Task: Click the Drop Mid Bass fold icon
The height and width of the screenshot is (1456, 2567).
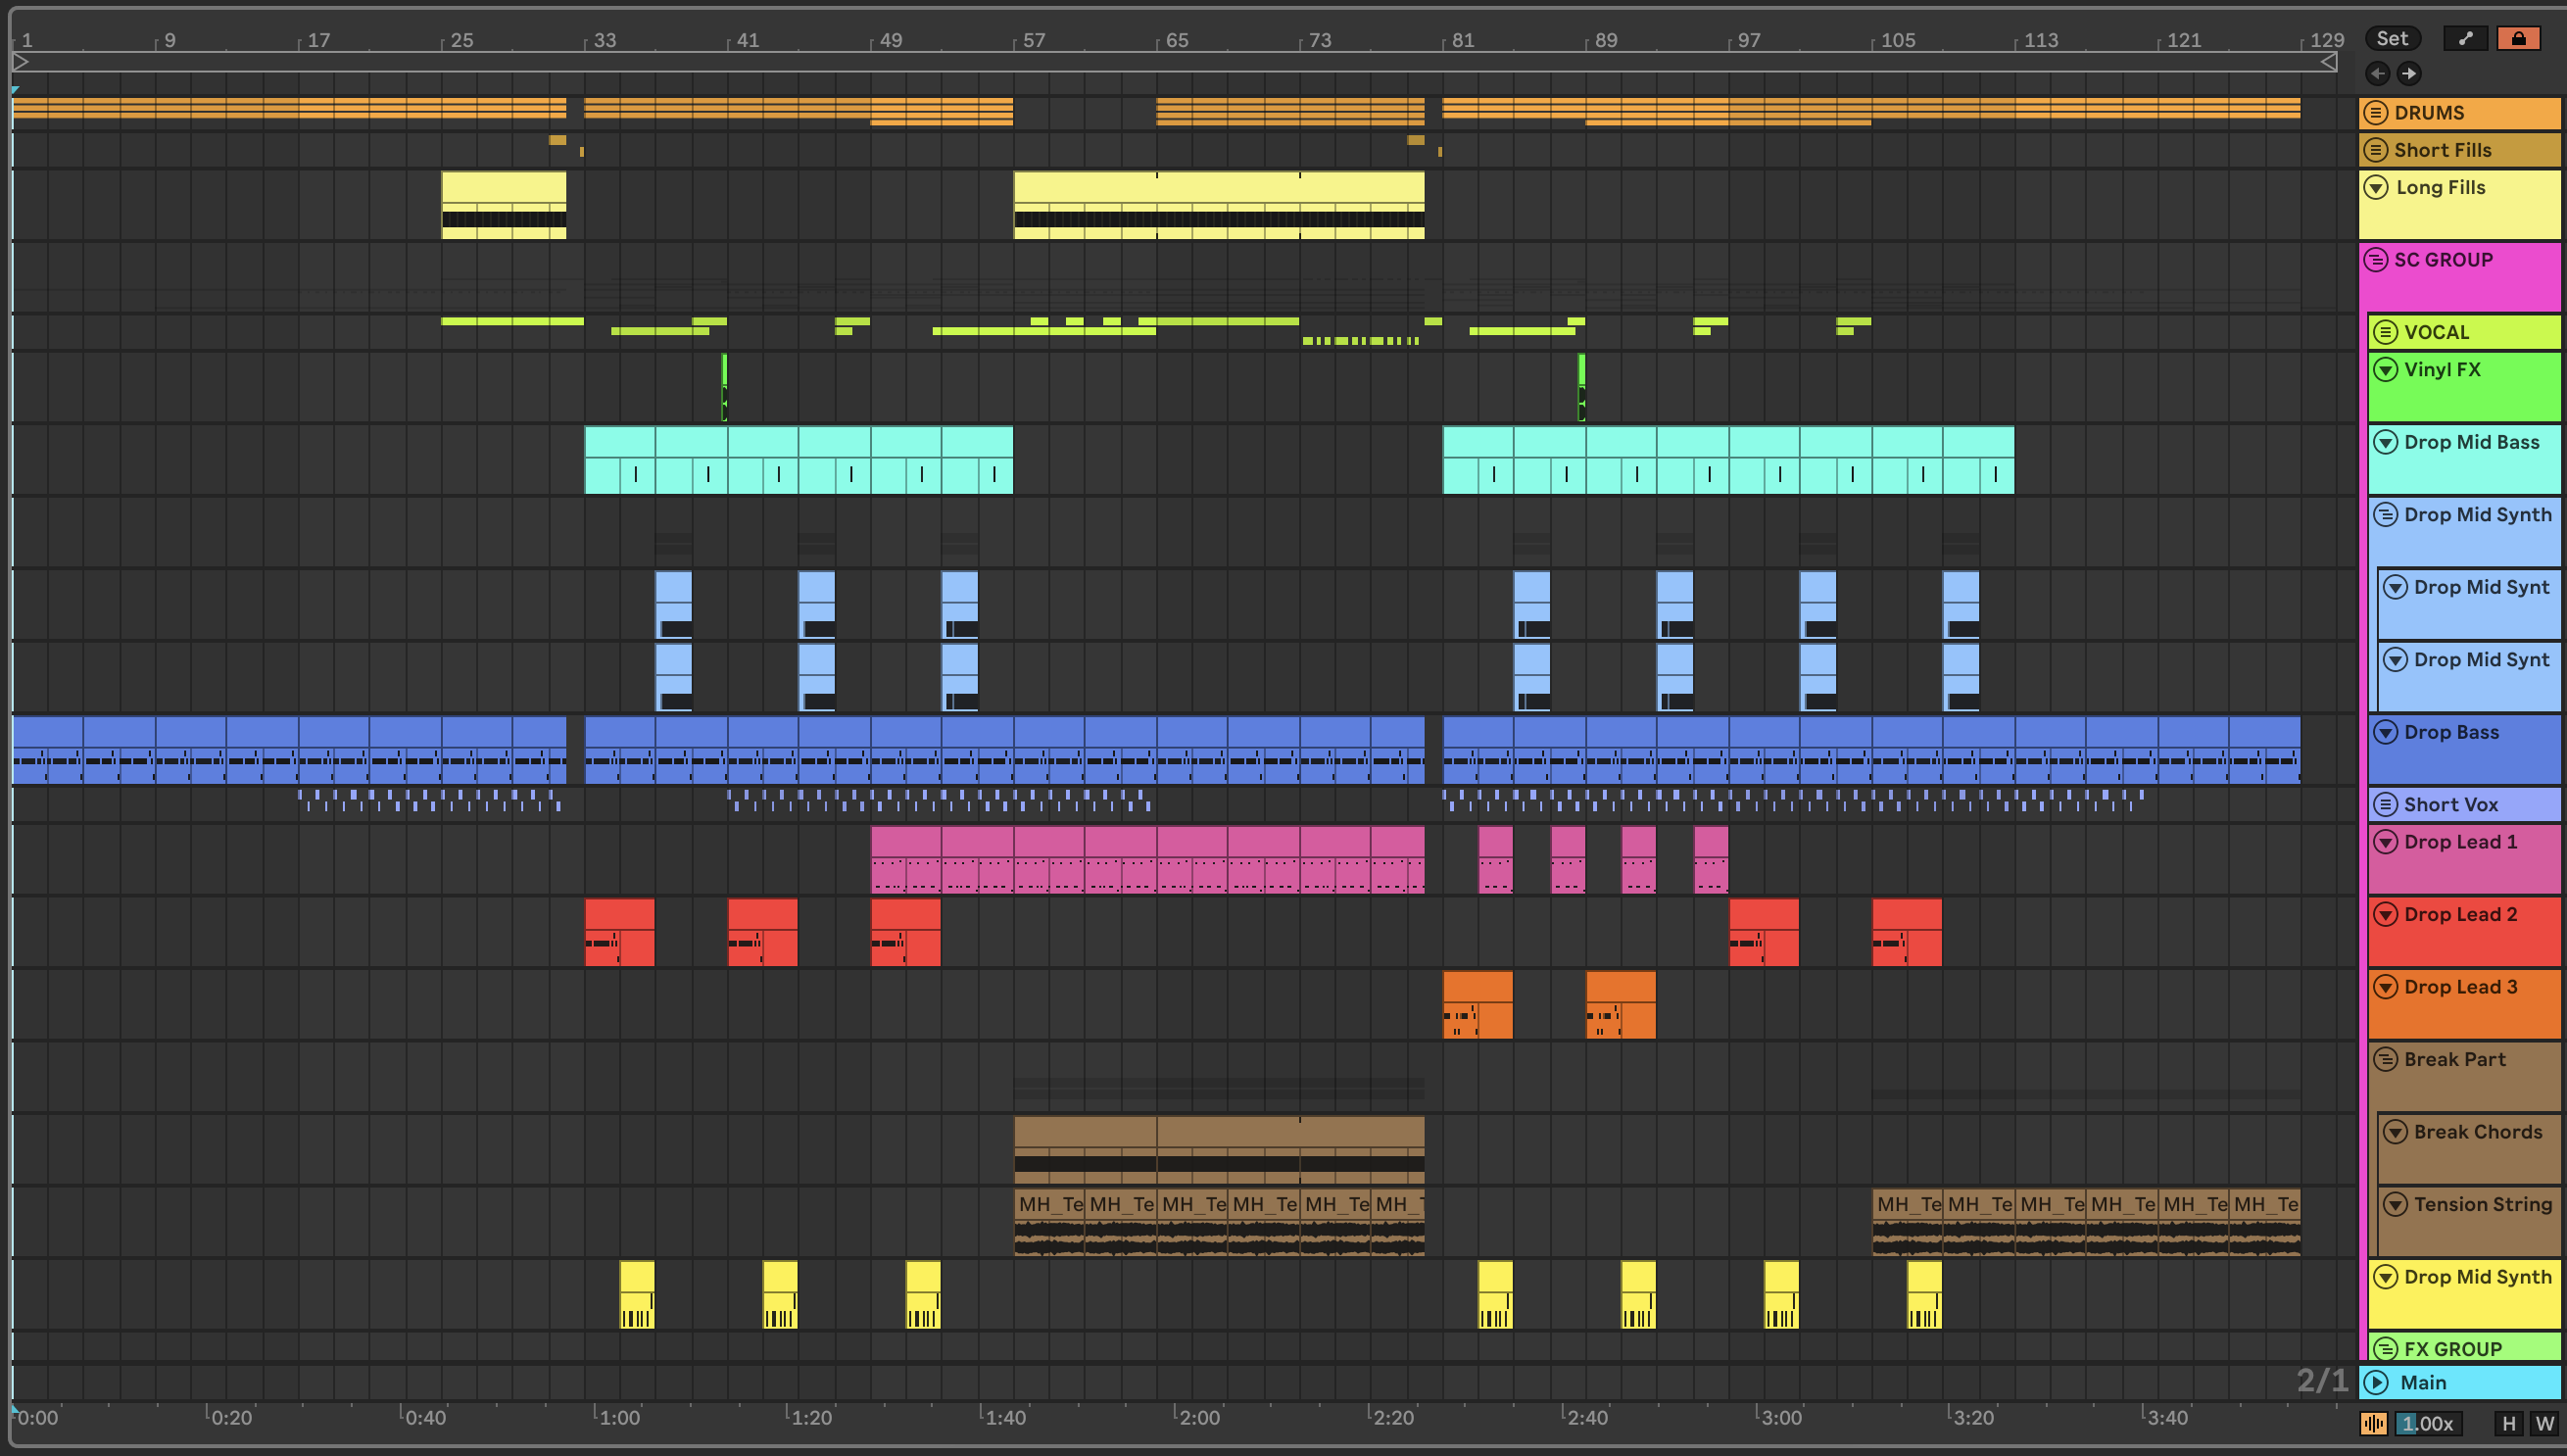Action: click(x=2386, y=442)
